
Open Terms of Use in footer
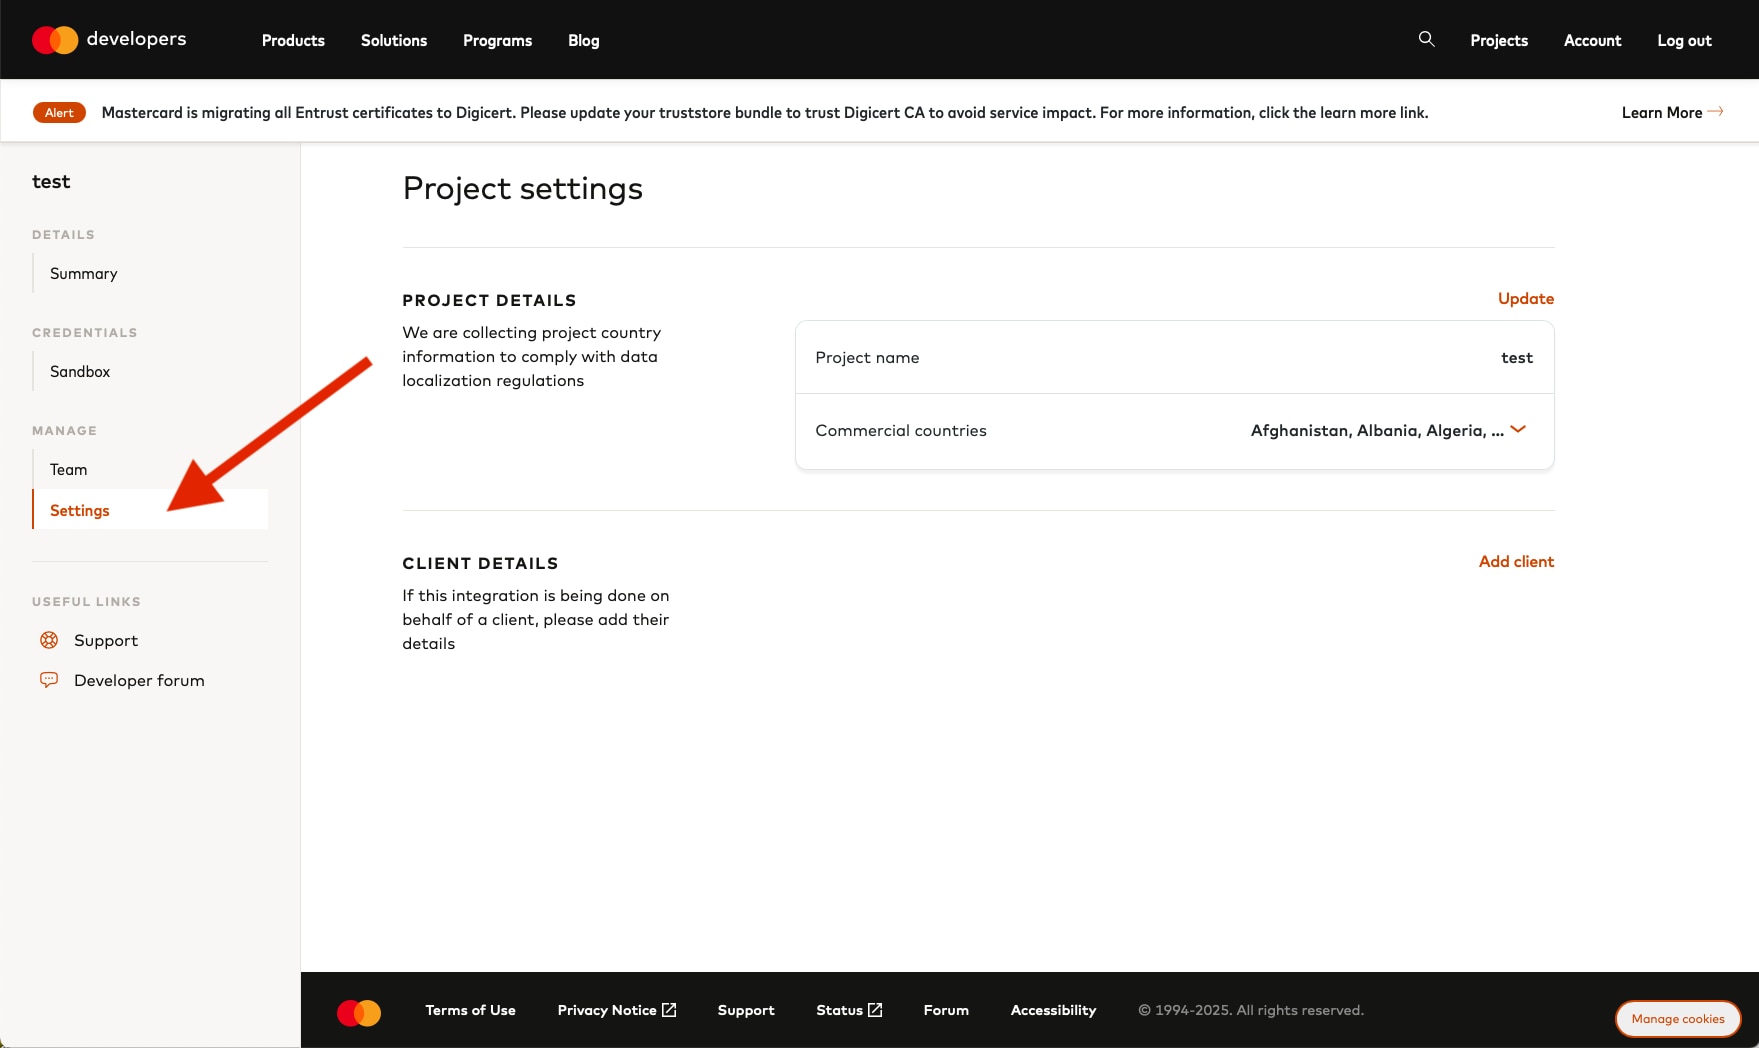pos(470,1010)
